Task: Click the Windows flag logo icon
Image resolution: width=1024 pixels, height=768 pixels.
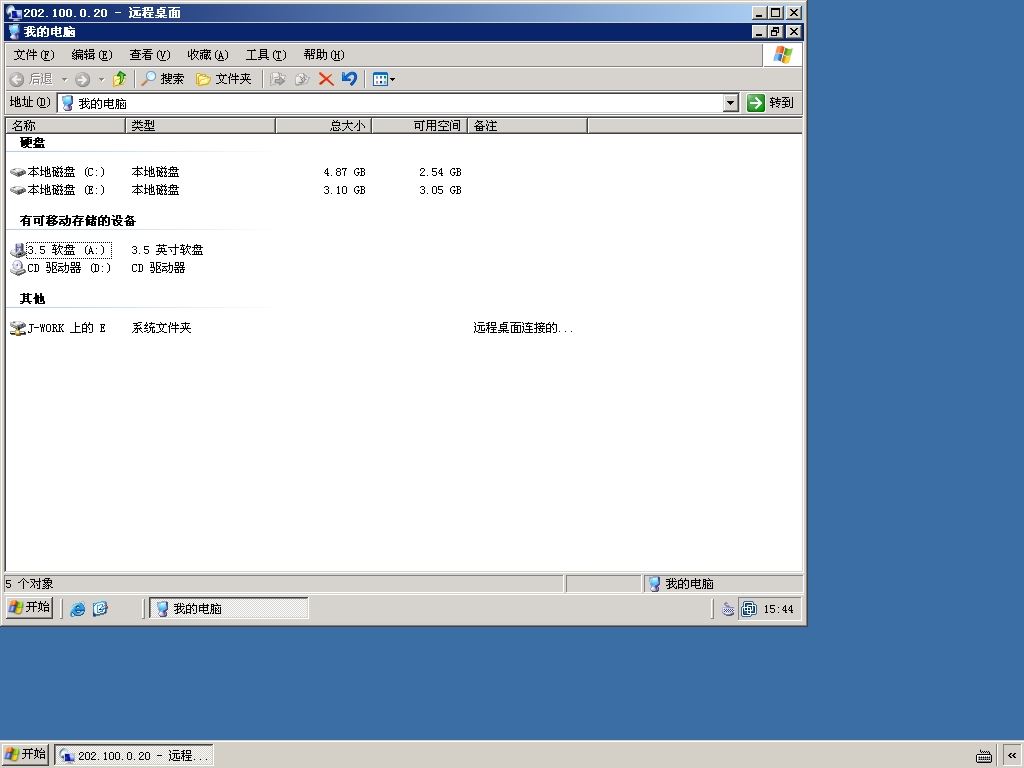Action: (782, 55)
